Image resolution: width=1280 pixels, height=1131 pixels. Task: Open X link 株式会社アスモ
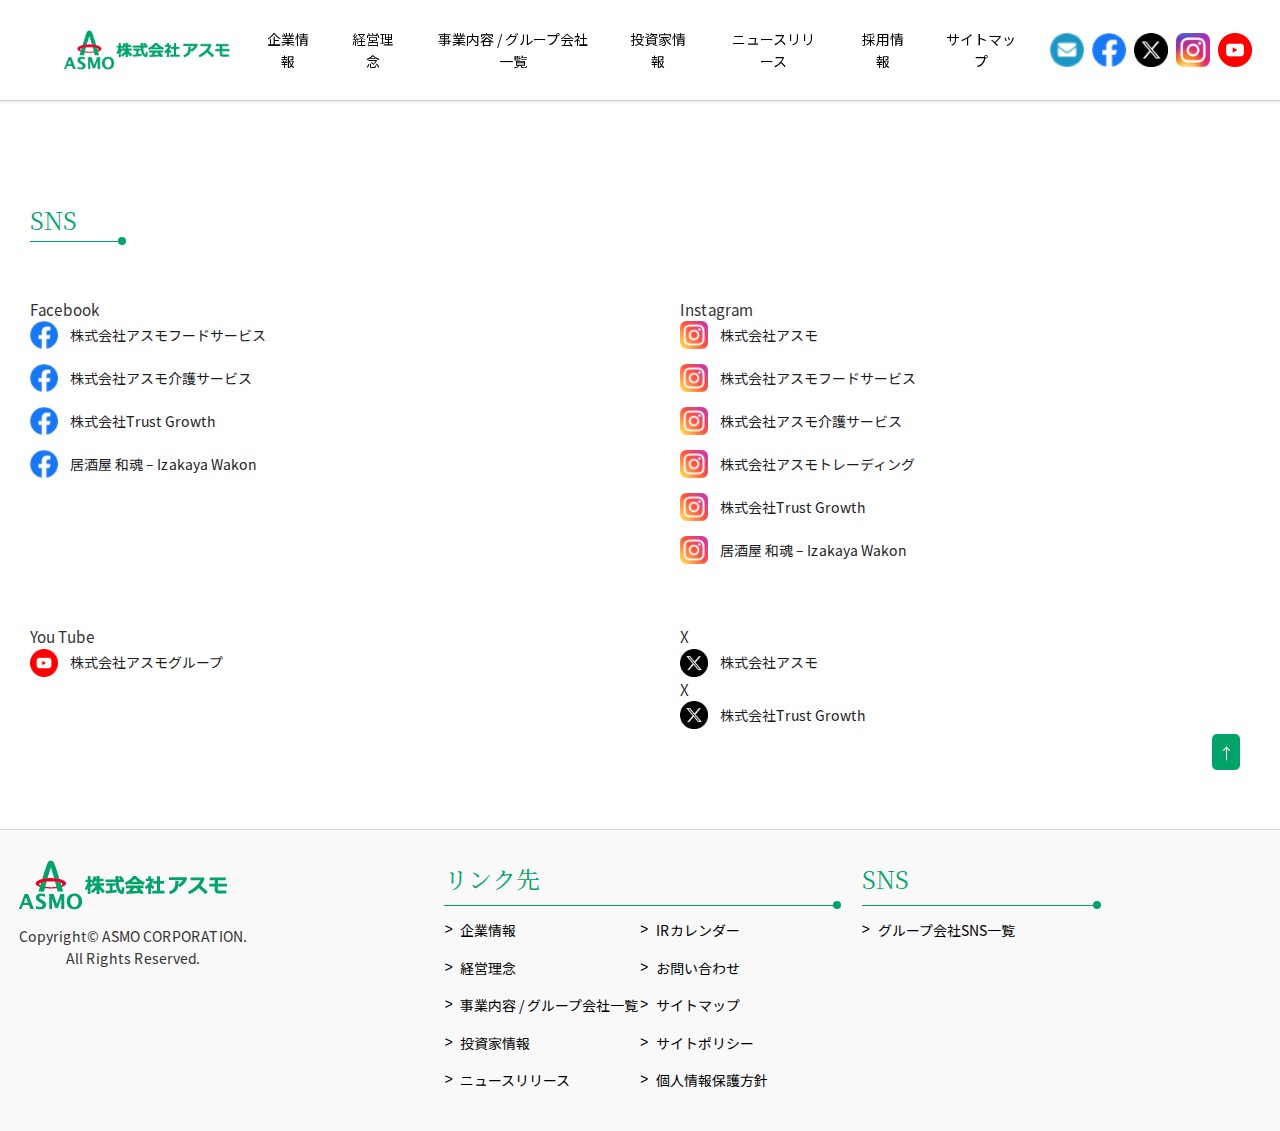[x=769, y=663]
